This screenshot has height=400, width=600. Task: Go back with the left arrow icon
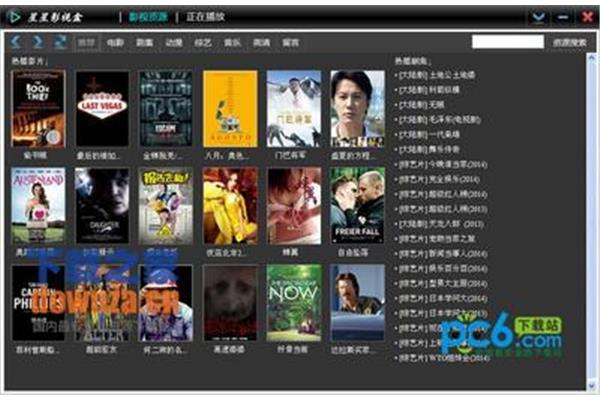[15, 42]
